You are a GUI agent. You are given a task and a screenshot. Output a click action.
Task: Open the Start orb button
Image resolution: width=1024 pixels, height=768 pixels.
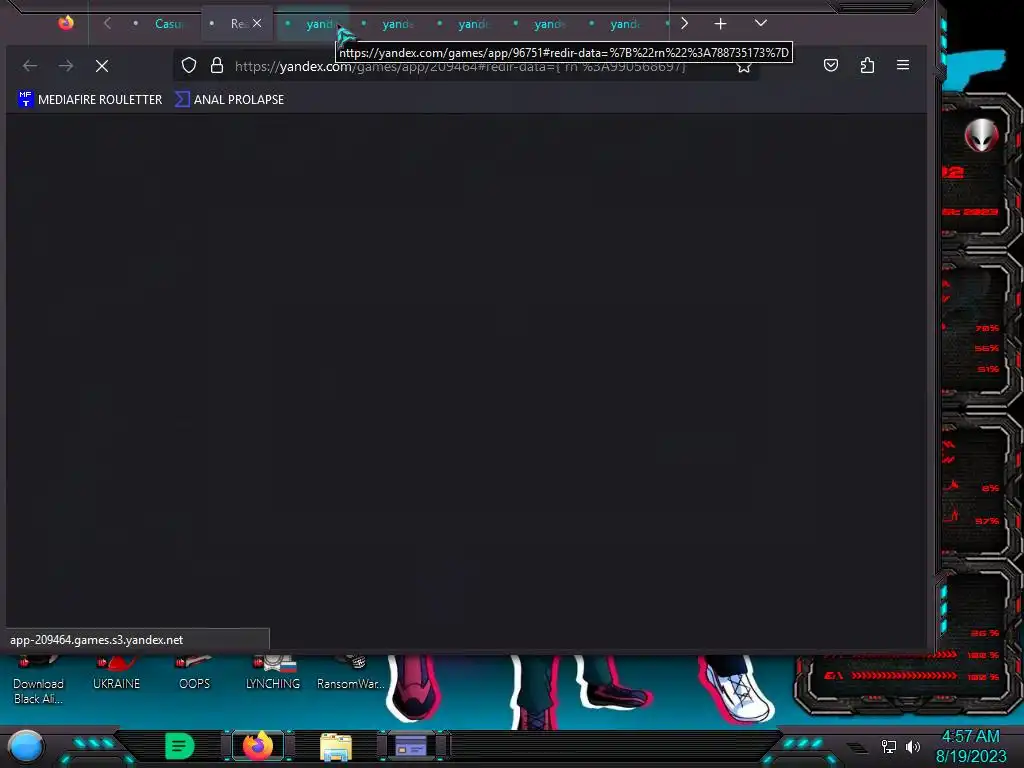pos(26,746)
